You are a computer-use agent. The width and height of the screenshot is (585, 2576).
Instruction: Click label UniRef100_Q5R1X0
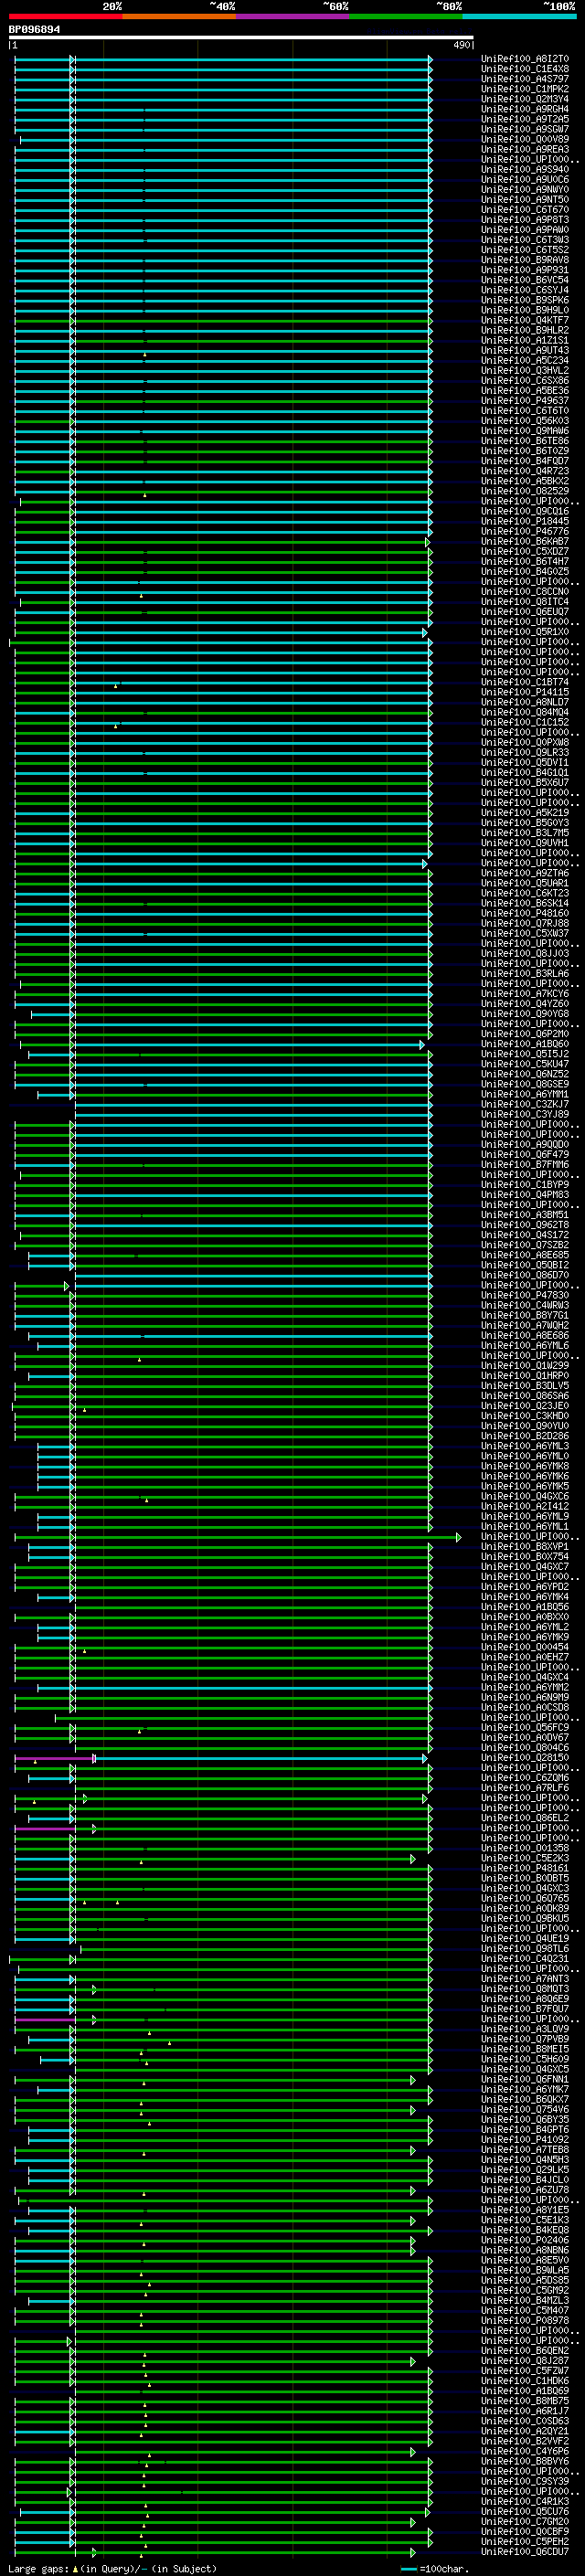(x=525, y=632)
